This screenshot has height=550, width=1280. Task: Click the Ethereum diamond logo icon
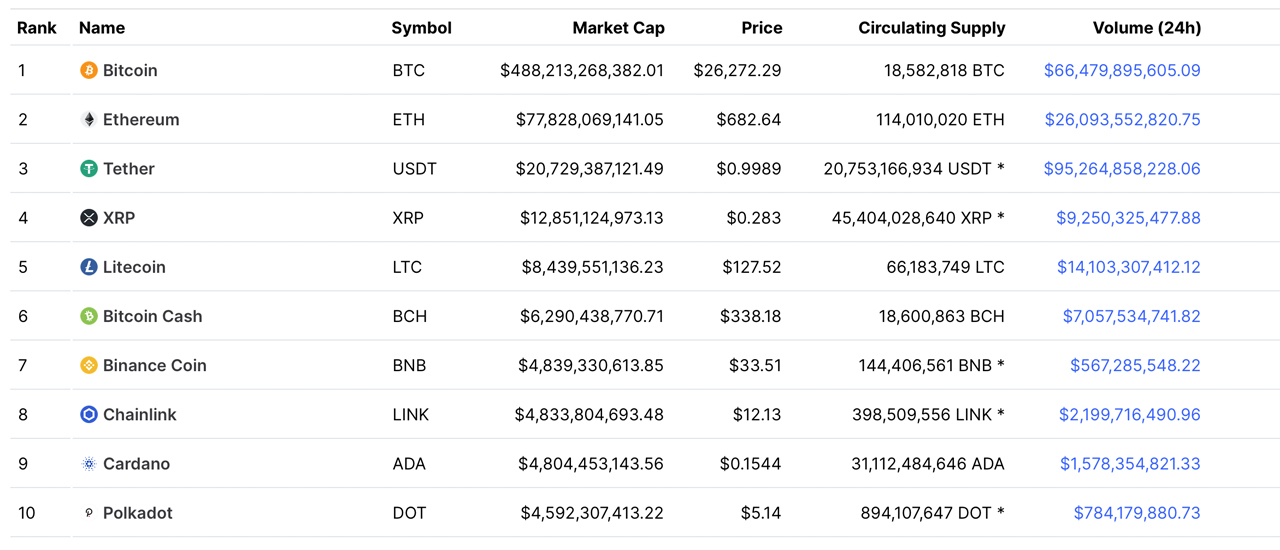tap(89, 120)
